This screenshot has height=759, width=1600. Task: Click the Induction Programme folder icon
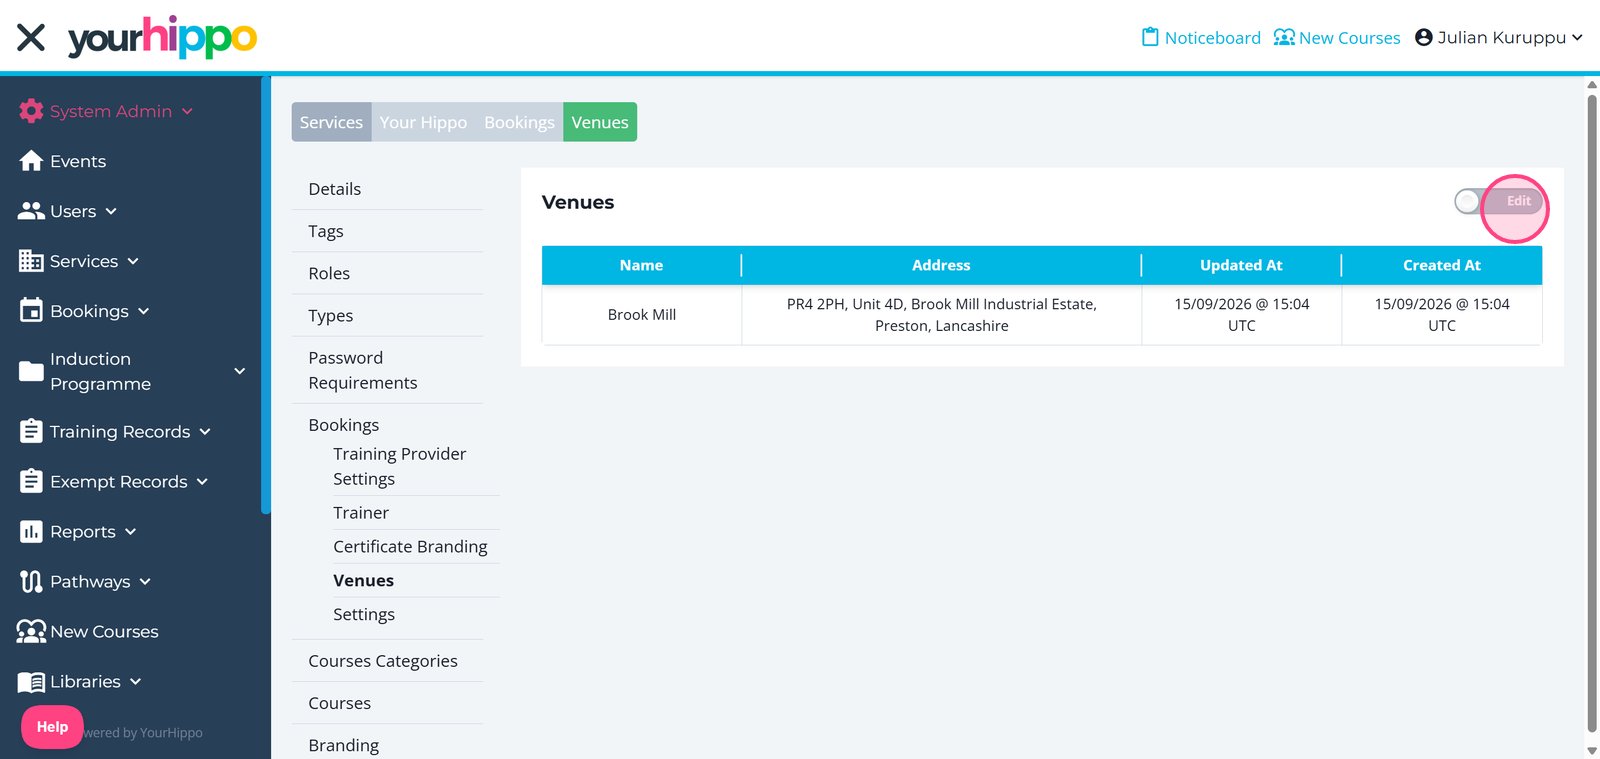point(31,371)
